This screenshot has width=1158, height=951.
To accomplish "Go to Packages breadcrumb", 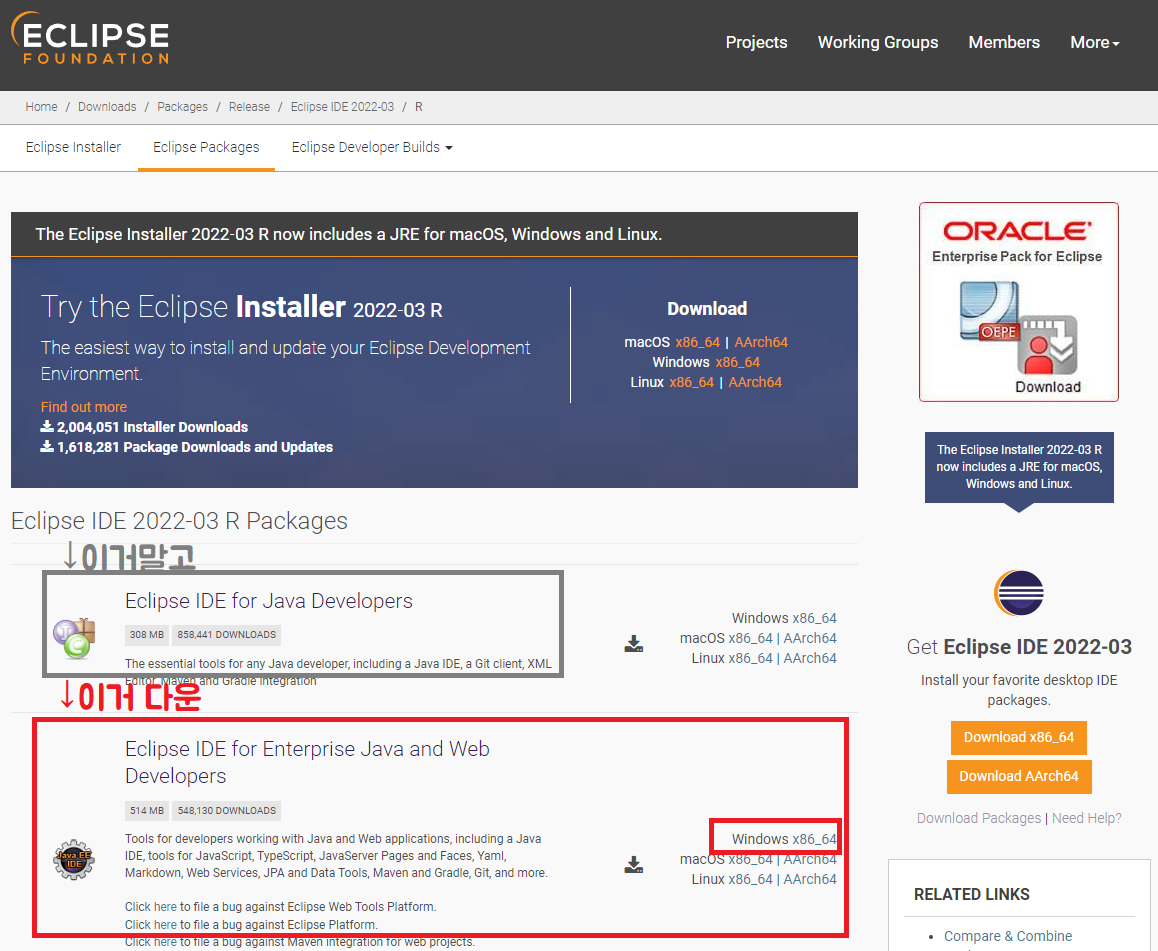I will click(182, 106).
